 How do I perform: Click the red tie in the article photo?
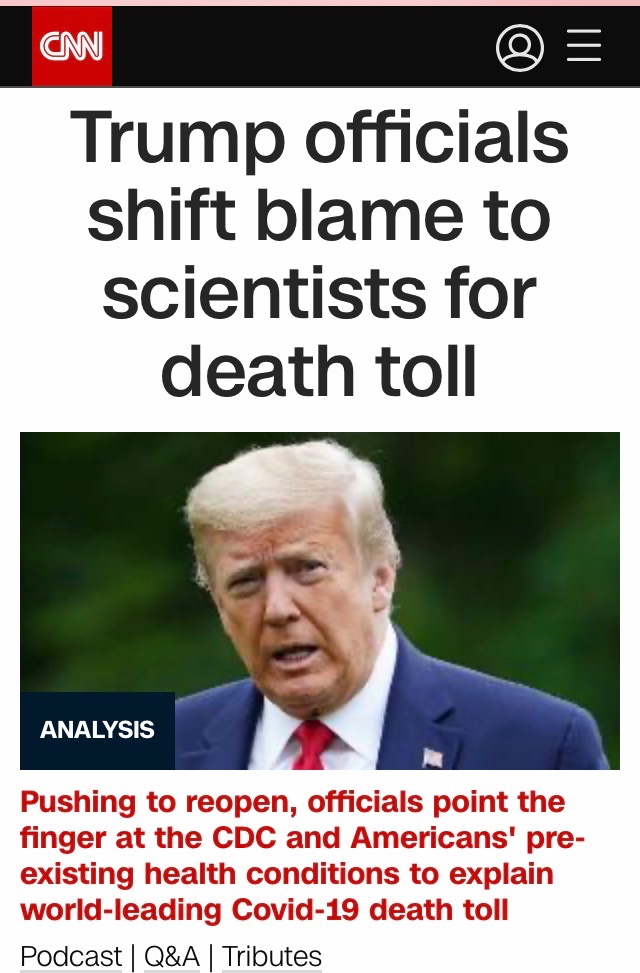pyautogui.click(x=312, y=745)
